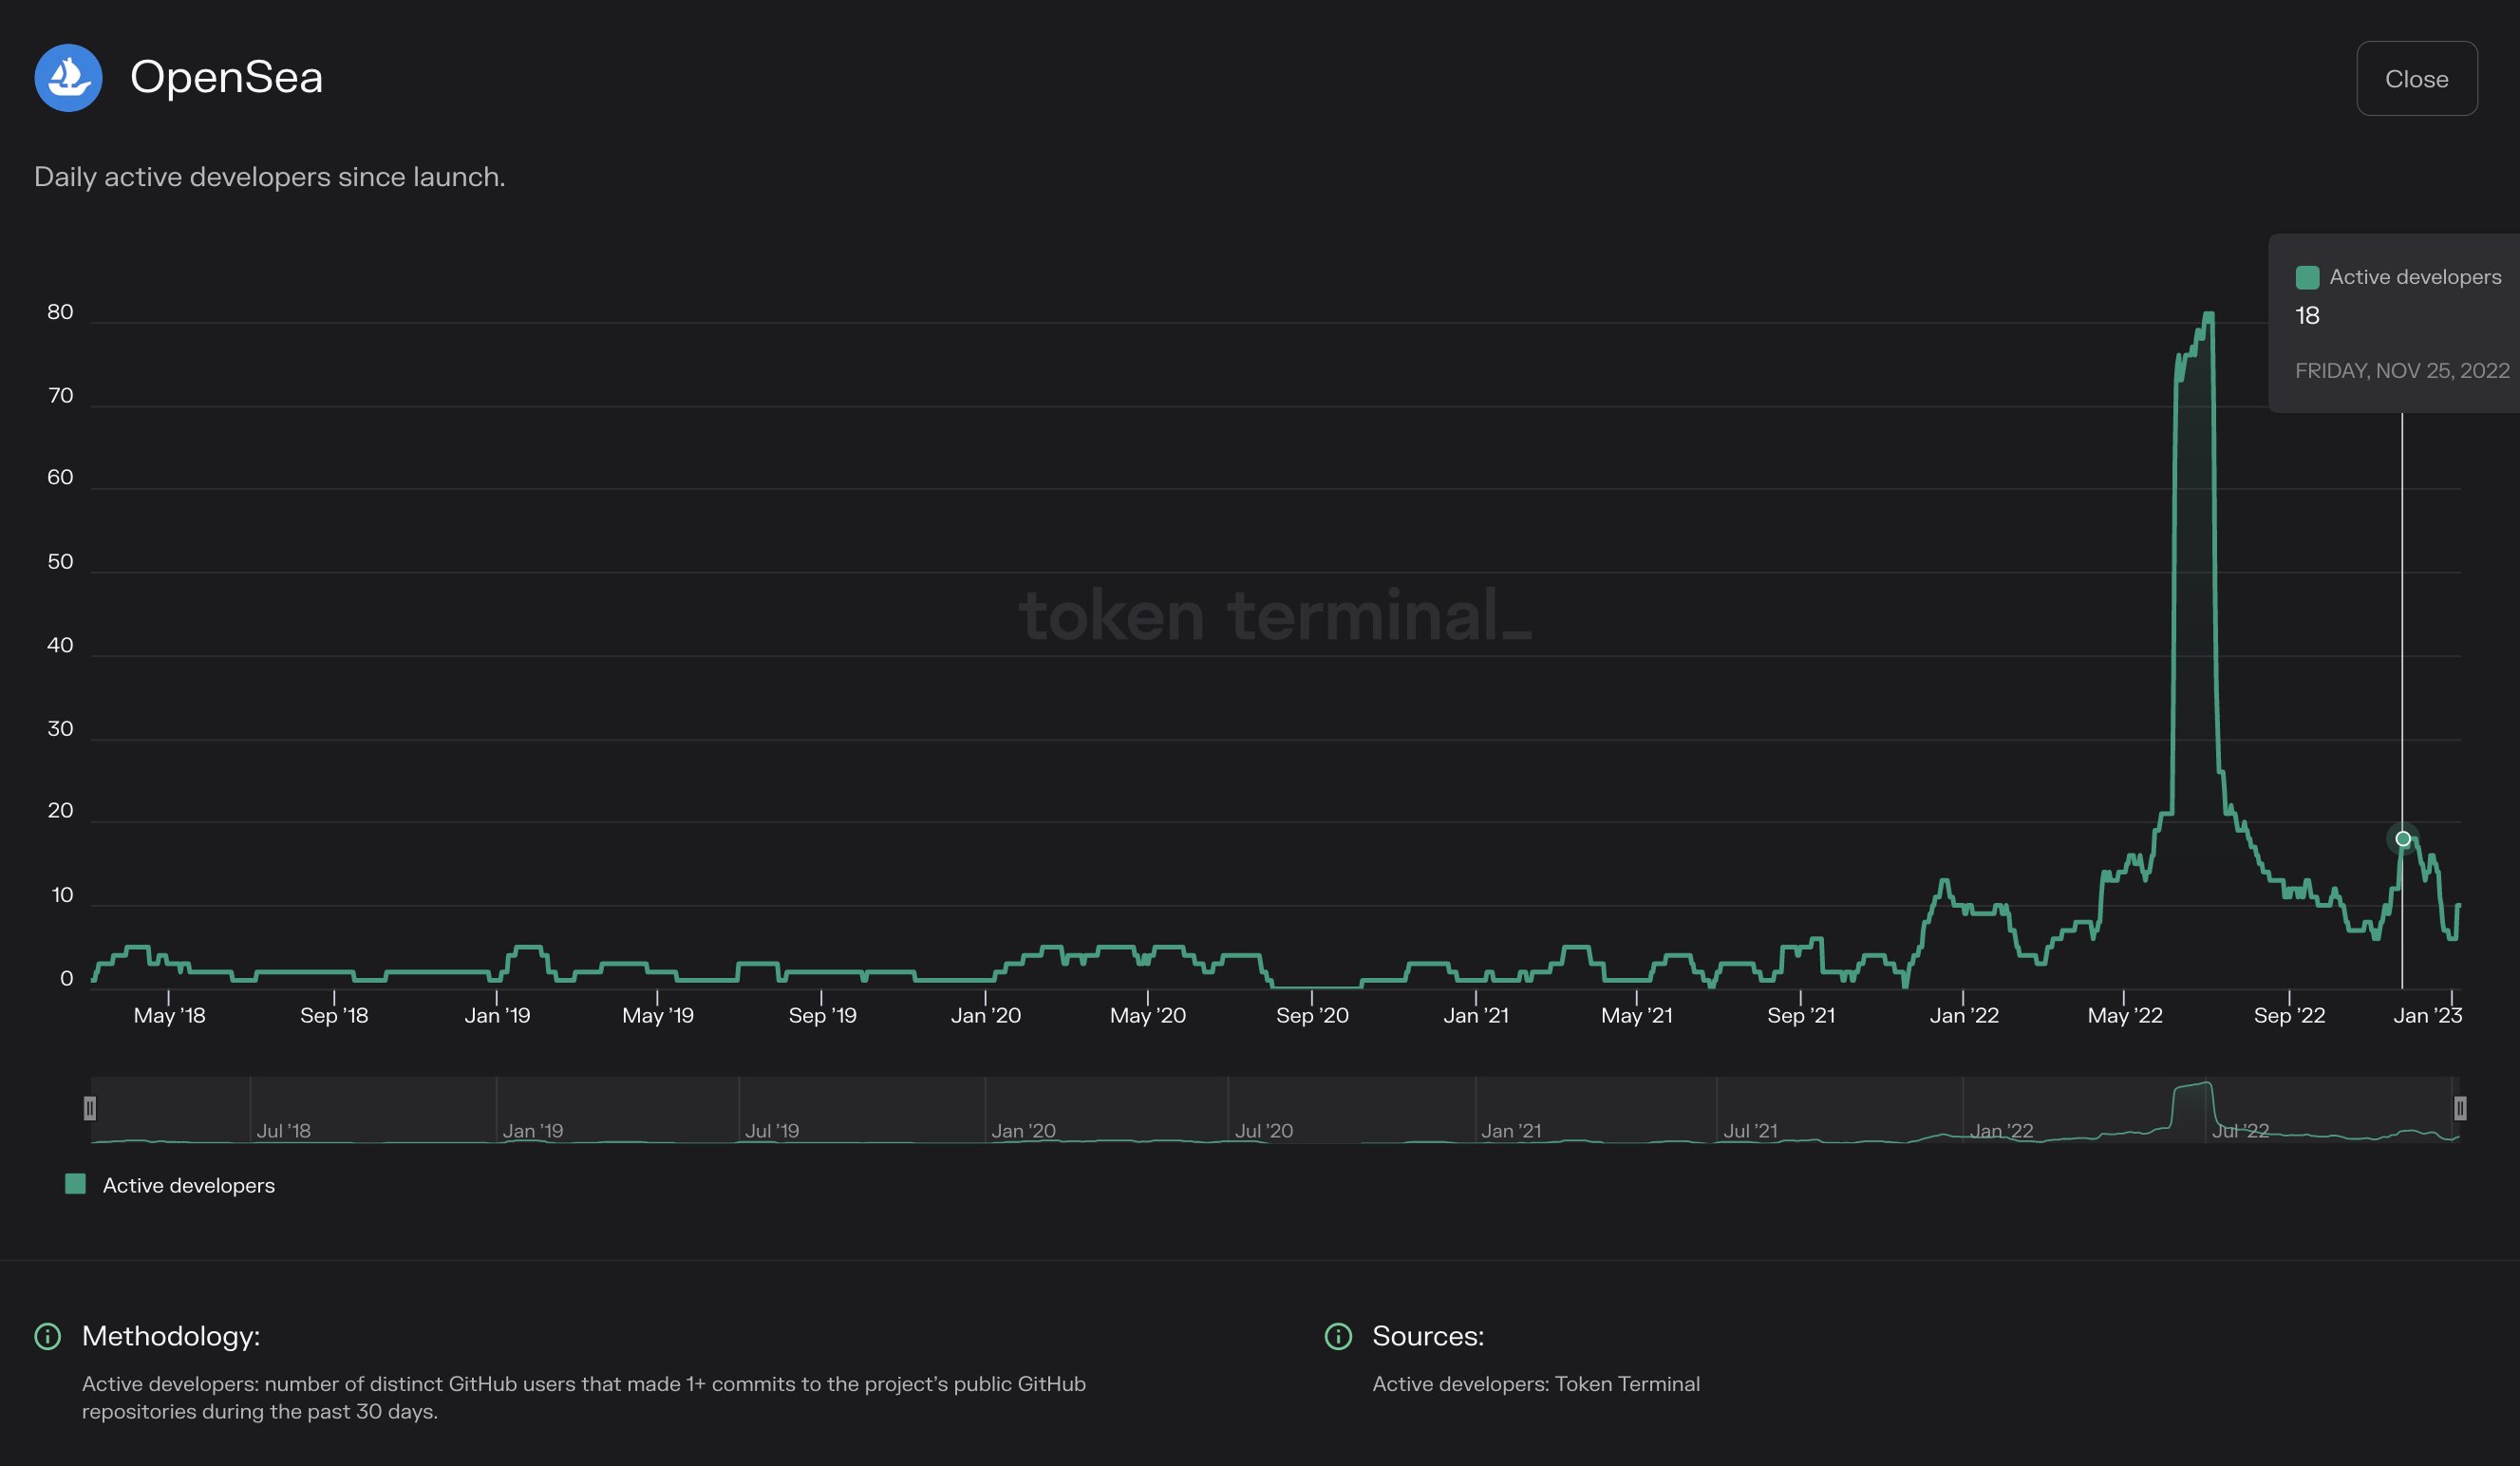Viewport: 2520px width, 1466px height.
Task: Click the left range slider handle
Action: click(90, 1108)
